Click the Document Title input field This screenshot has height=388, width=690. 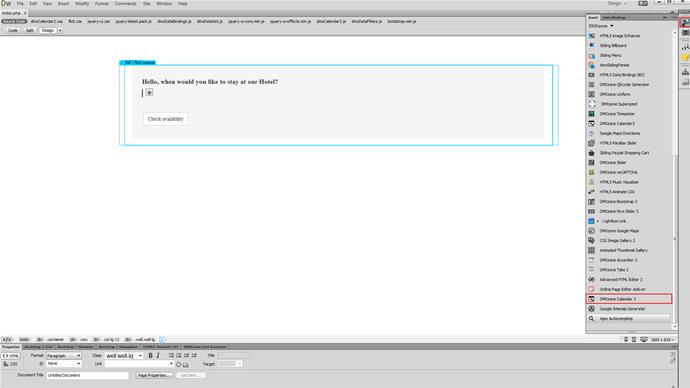click(87, 375)
